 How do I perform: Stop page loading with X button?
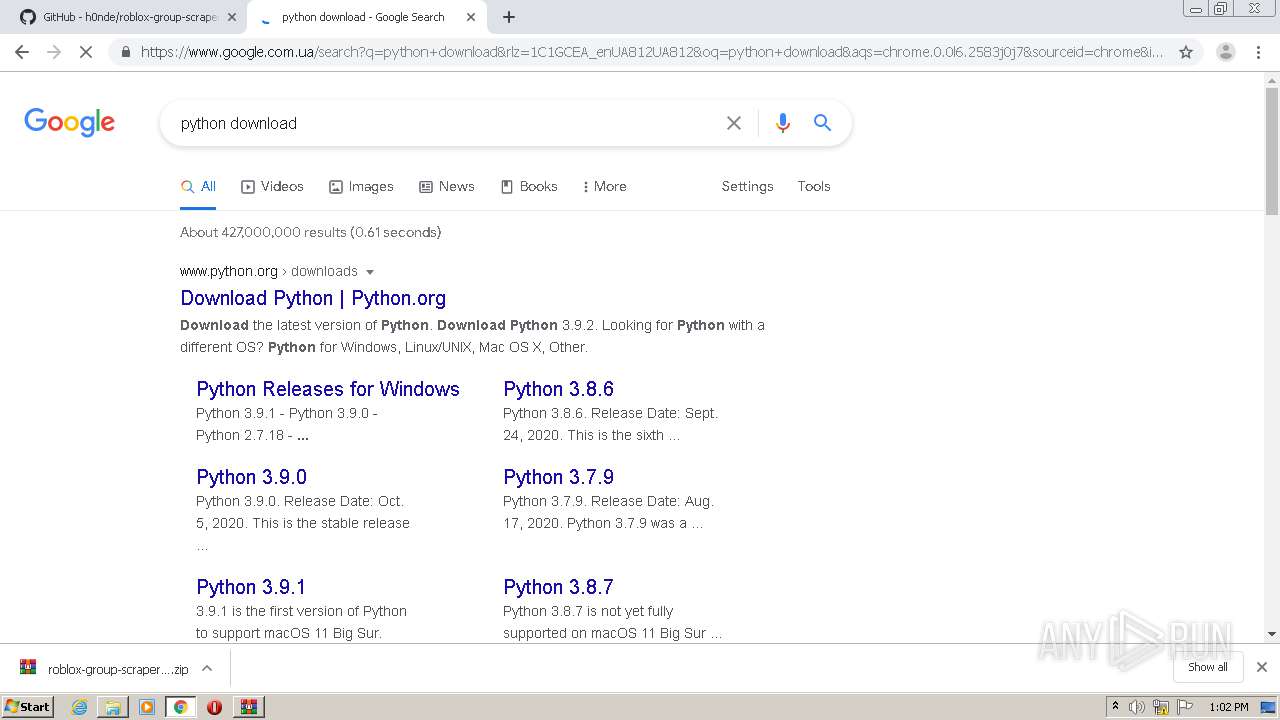86,52
